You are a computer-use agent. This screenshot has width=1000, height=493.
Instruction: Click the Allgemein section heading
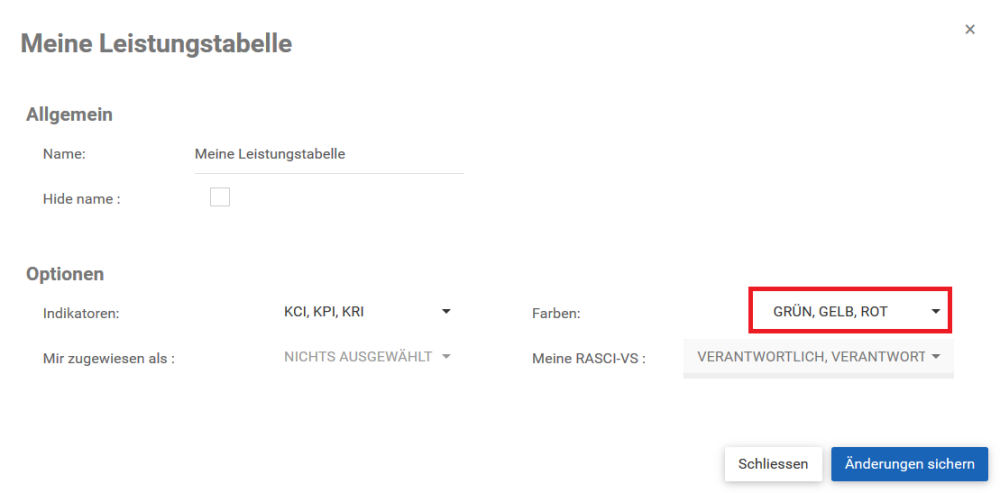(70, 115)
